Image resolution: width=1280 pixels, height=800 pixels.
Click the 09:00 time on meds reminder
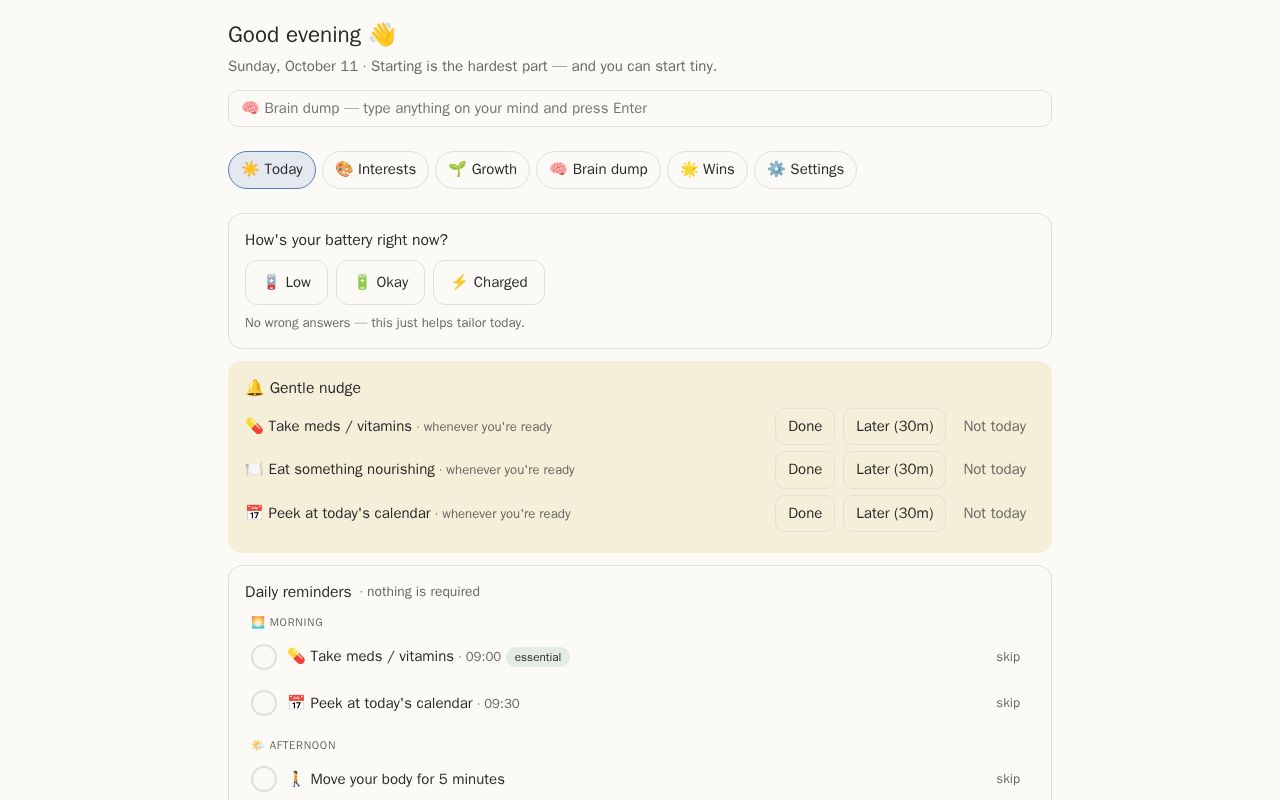pyautogui.click(x=483, y=657)
